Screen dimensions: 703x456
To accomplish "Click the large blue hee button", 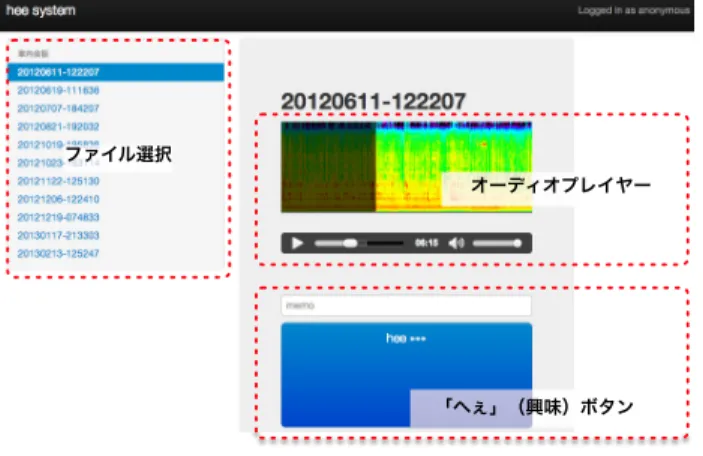I will coord(406,374).
